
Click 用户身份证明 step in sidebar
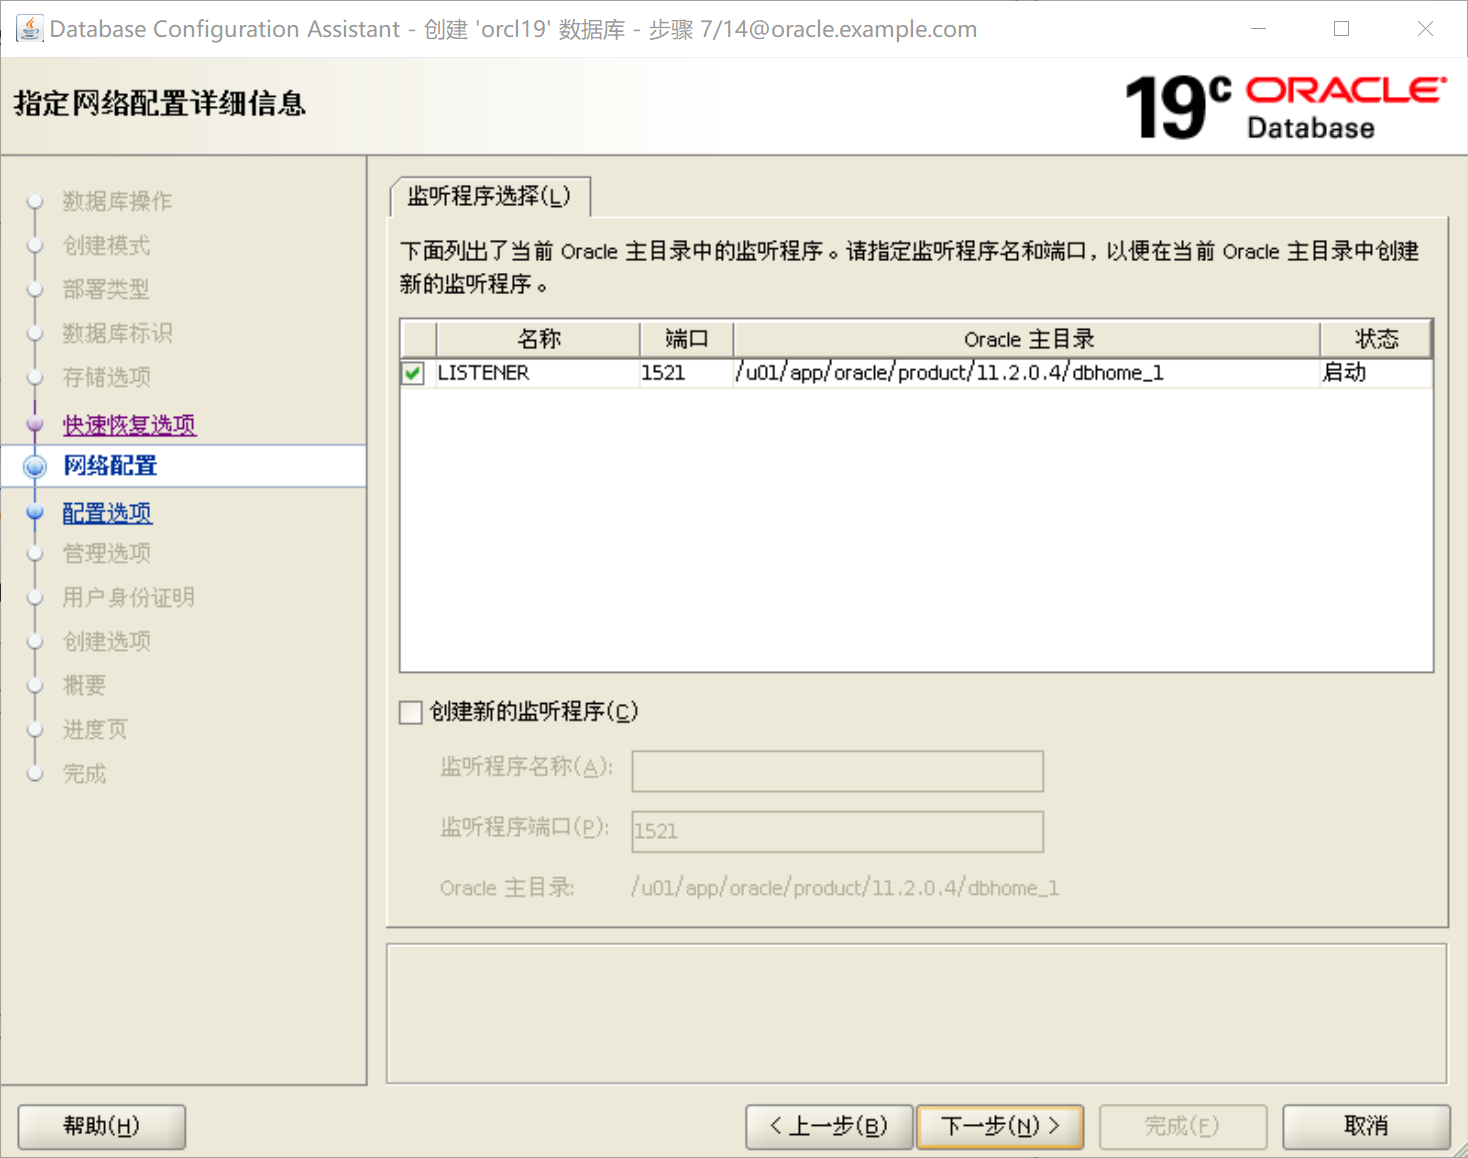click(x=128, y=597)
